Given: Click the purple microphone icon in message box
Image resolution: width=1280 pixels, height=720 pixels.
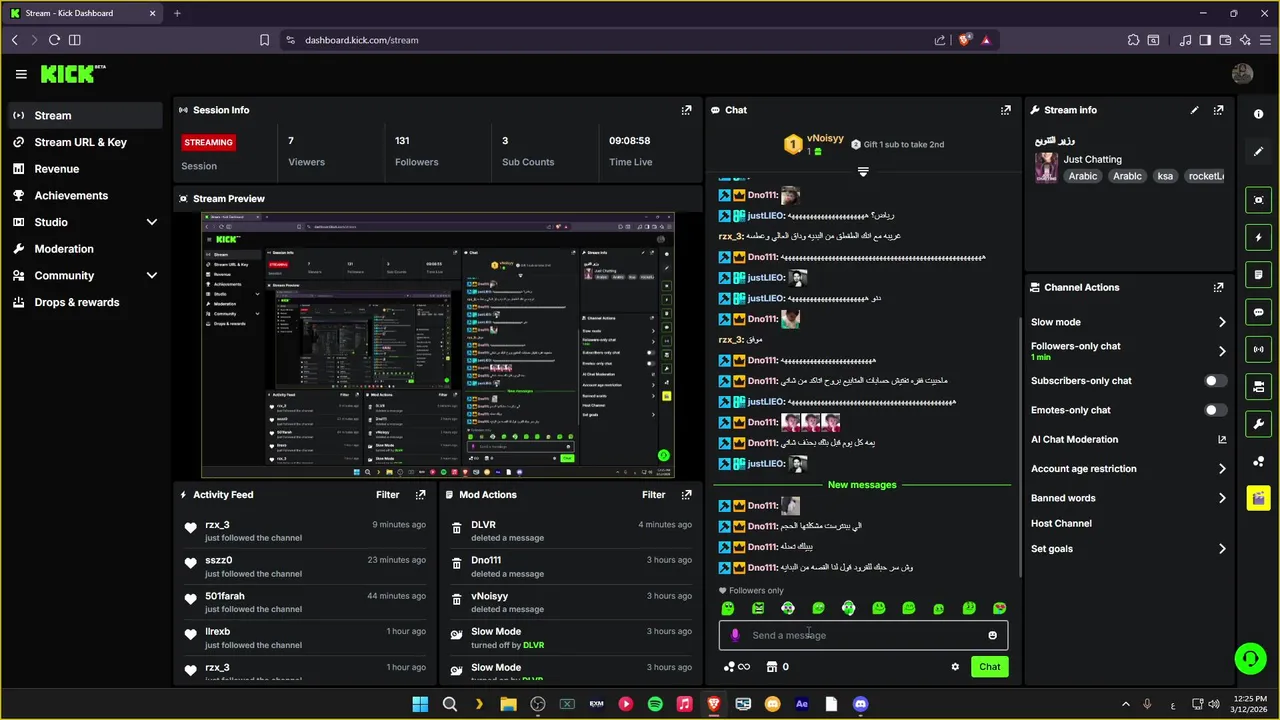Looking at the screenshot, I should (x=736, y=635).
